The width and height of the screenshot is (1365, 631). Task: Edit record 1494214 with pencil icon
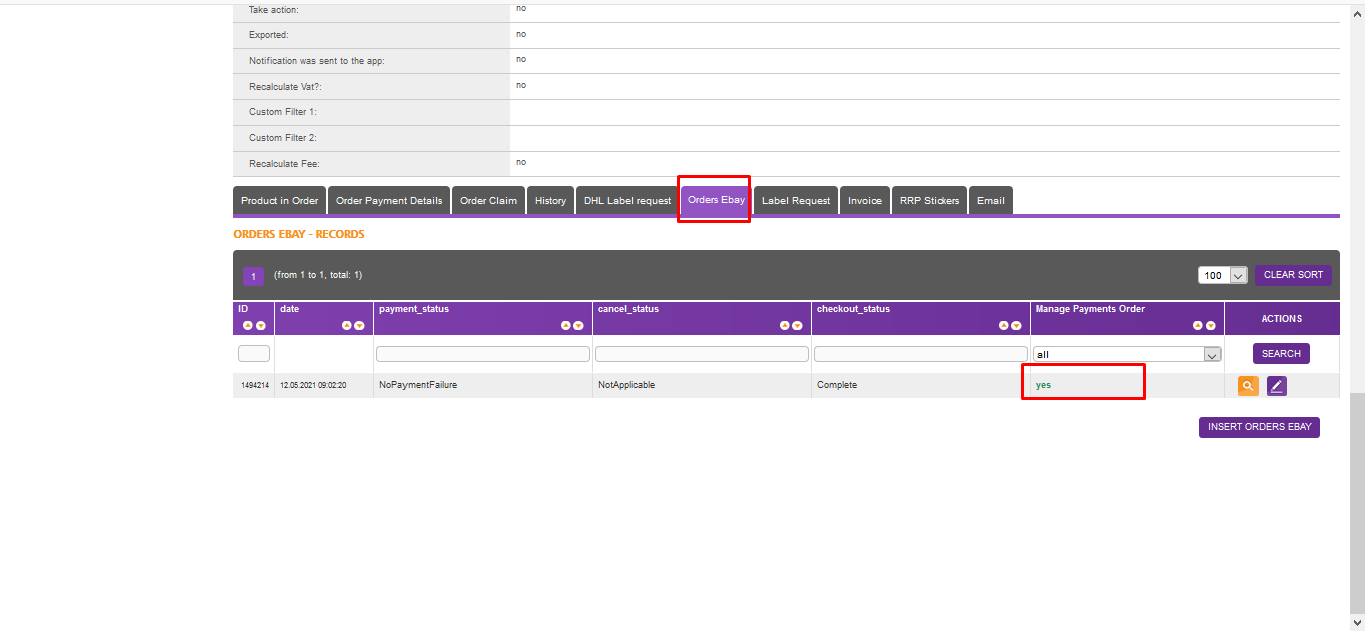coord(1277,386)
